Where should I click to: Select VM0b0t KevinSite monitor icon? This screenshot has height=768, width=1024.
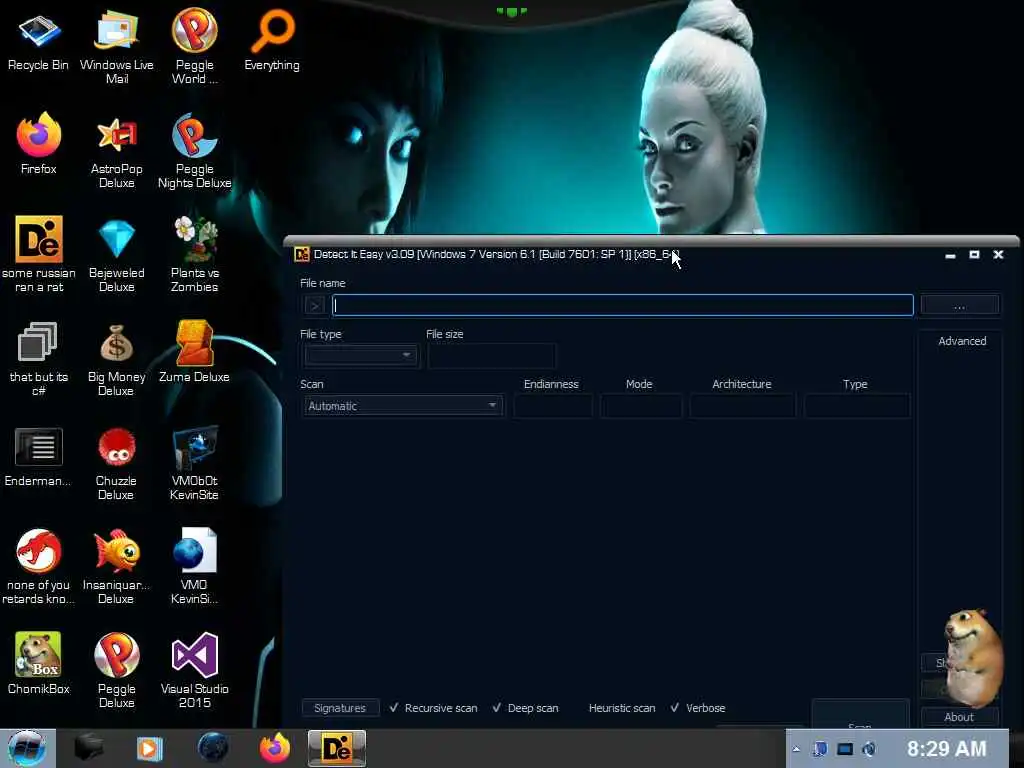(x=195, y=464)
